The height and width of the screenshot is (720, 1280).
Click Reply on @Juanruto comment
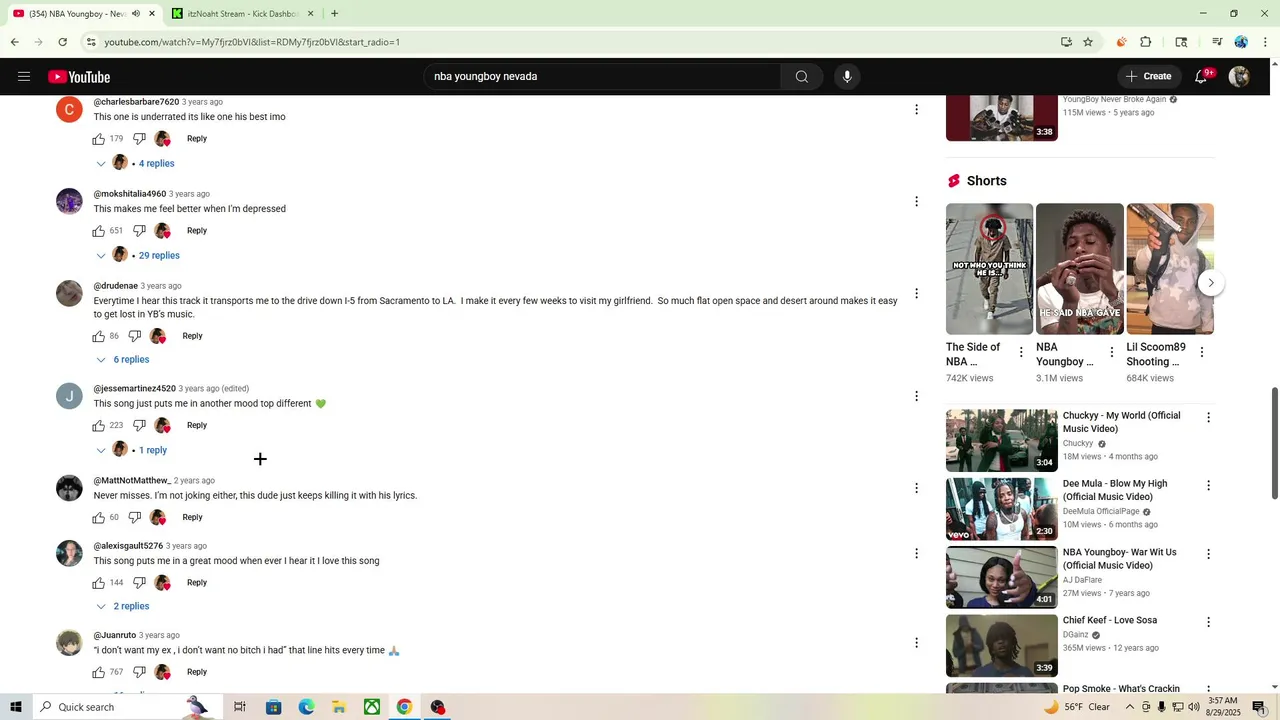(197, 672)
